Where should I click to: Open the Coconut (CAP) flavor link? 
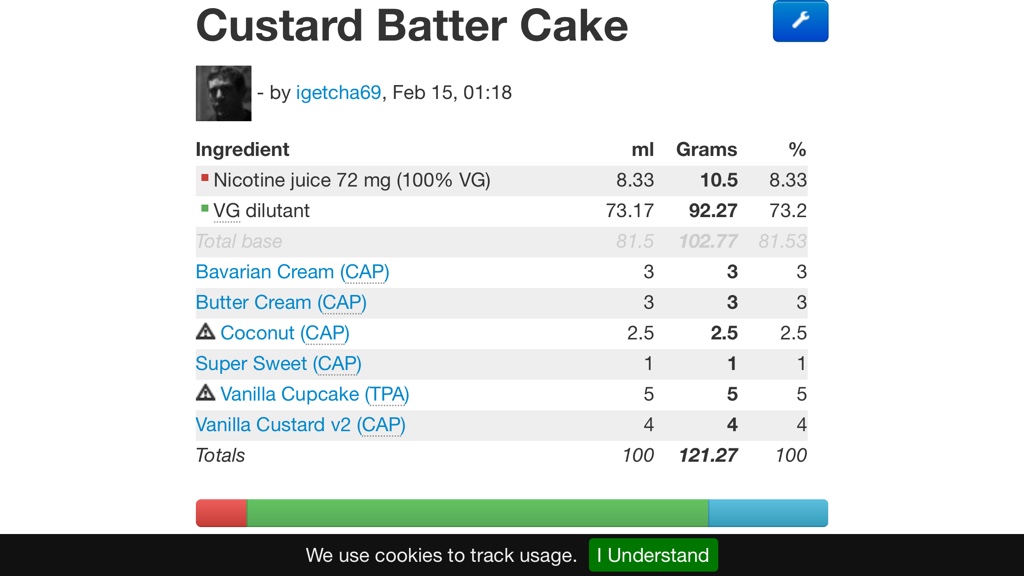click(285, 333)
